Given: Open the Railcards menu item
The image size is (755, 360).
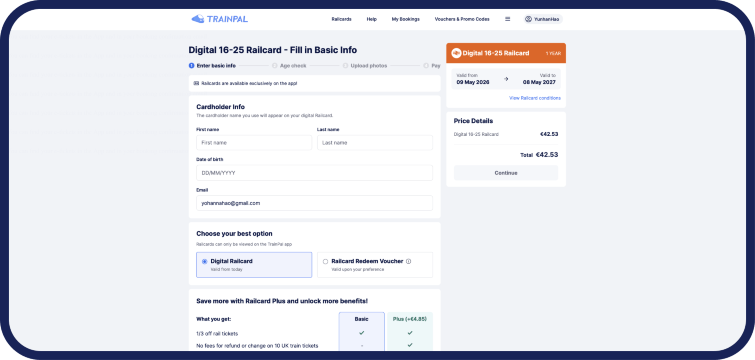Looking at the screenshot, I should click(x=341, y=19).
